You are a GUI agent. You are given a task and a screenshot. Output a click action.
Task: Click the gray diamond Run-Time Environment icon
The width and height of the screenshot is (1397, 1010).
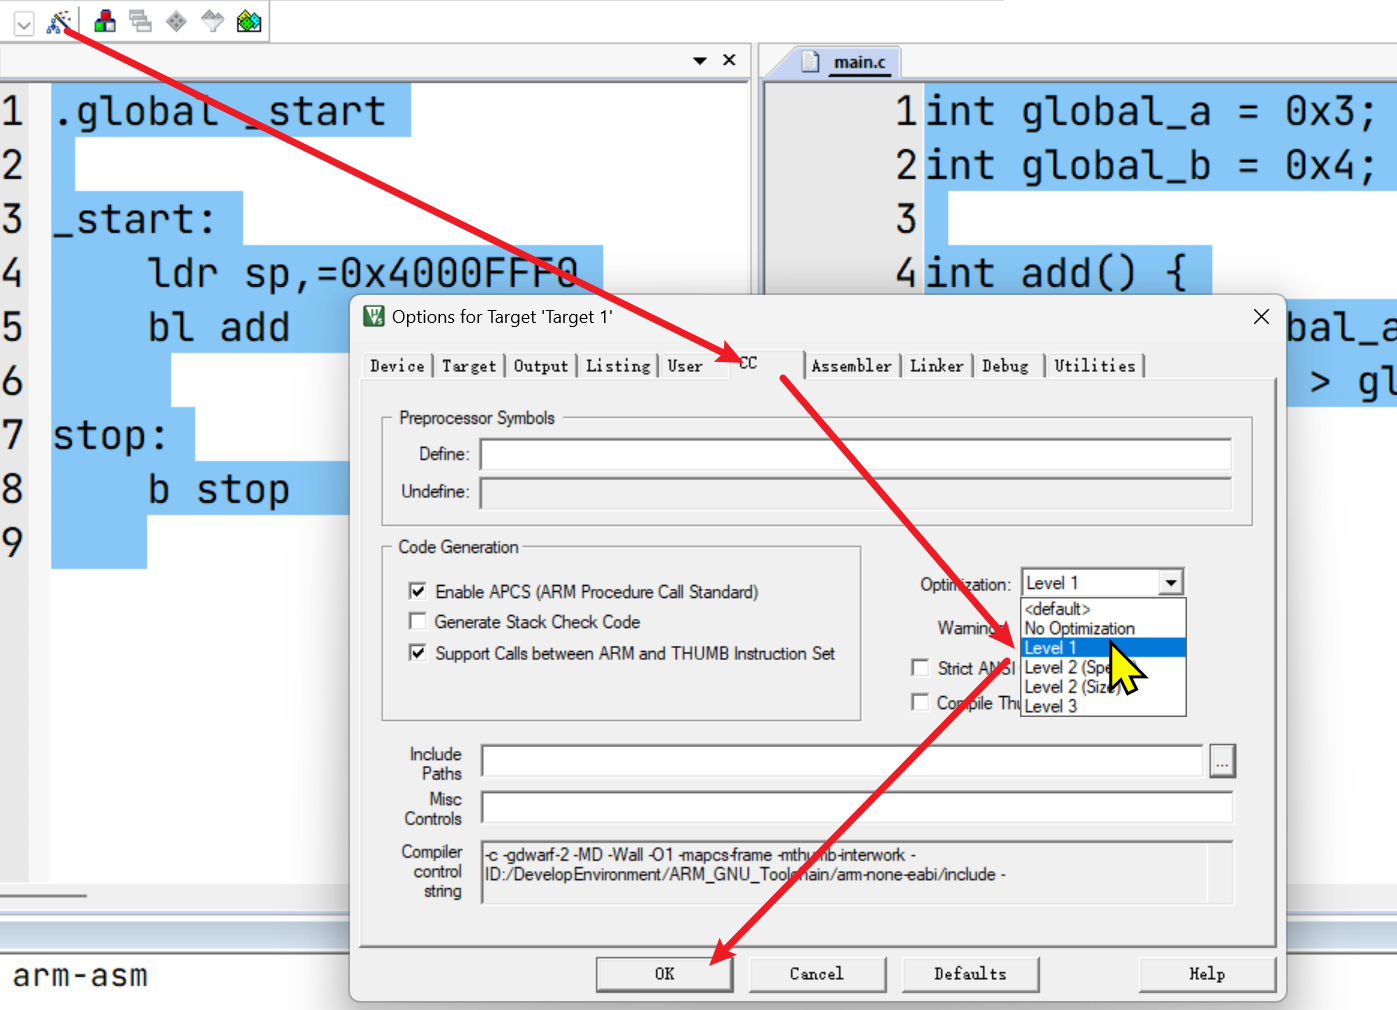click(x=177, y=21)
